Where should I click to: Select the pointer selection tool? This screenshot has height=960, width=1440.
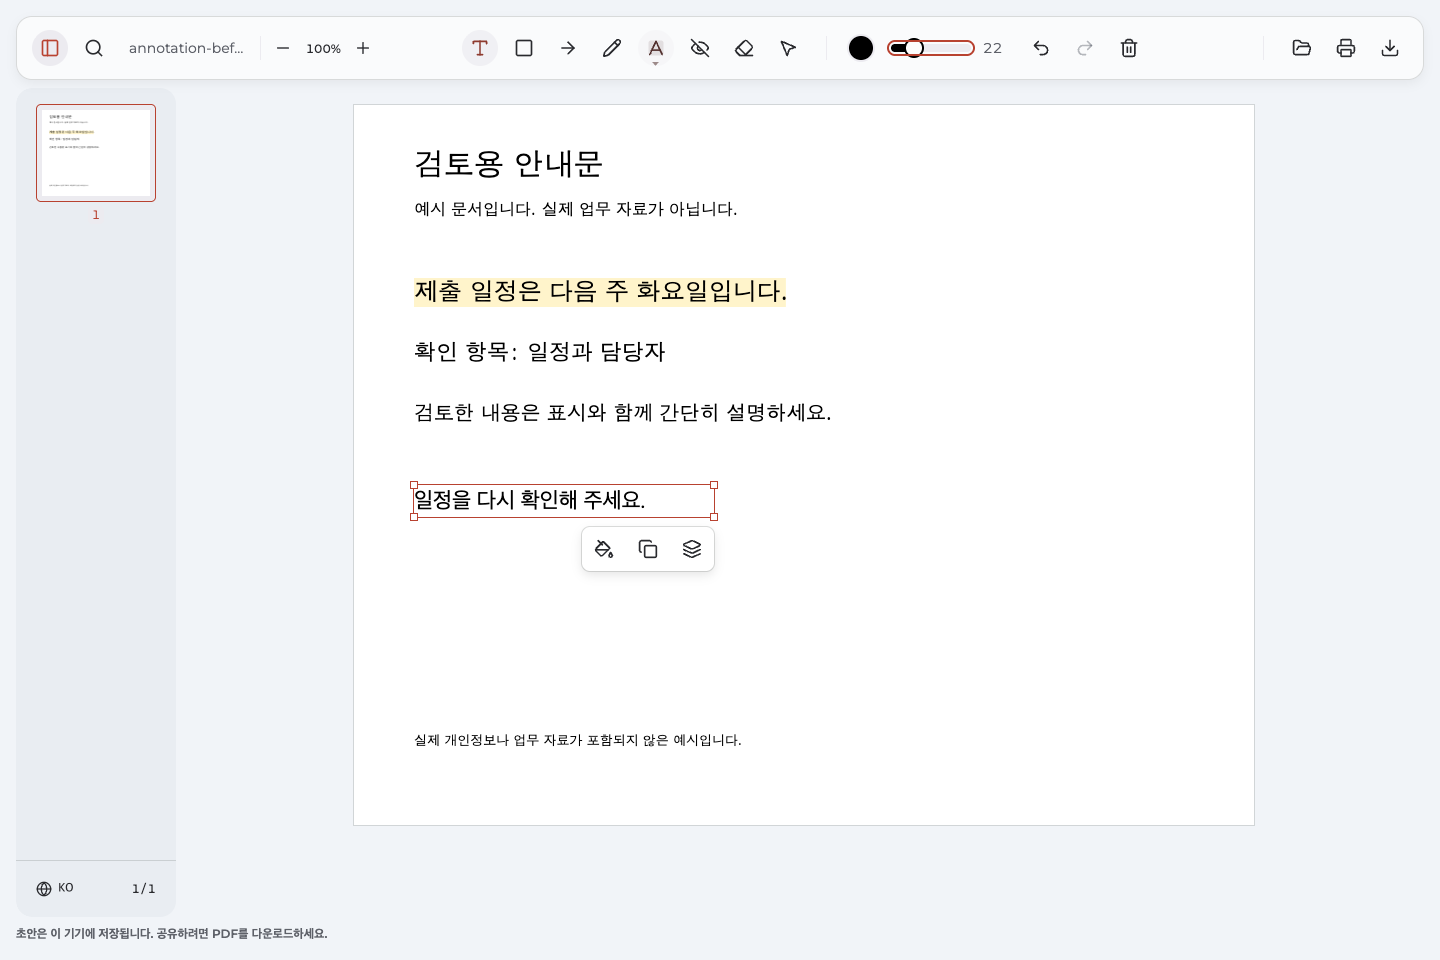(788, 48)
